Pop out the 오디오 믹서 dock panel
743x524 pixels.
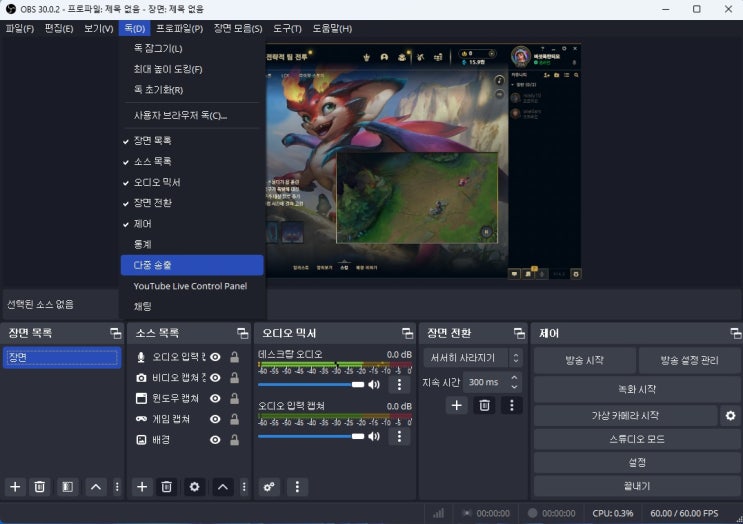click(x=408, y=333)
